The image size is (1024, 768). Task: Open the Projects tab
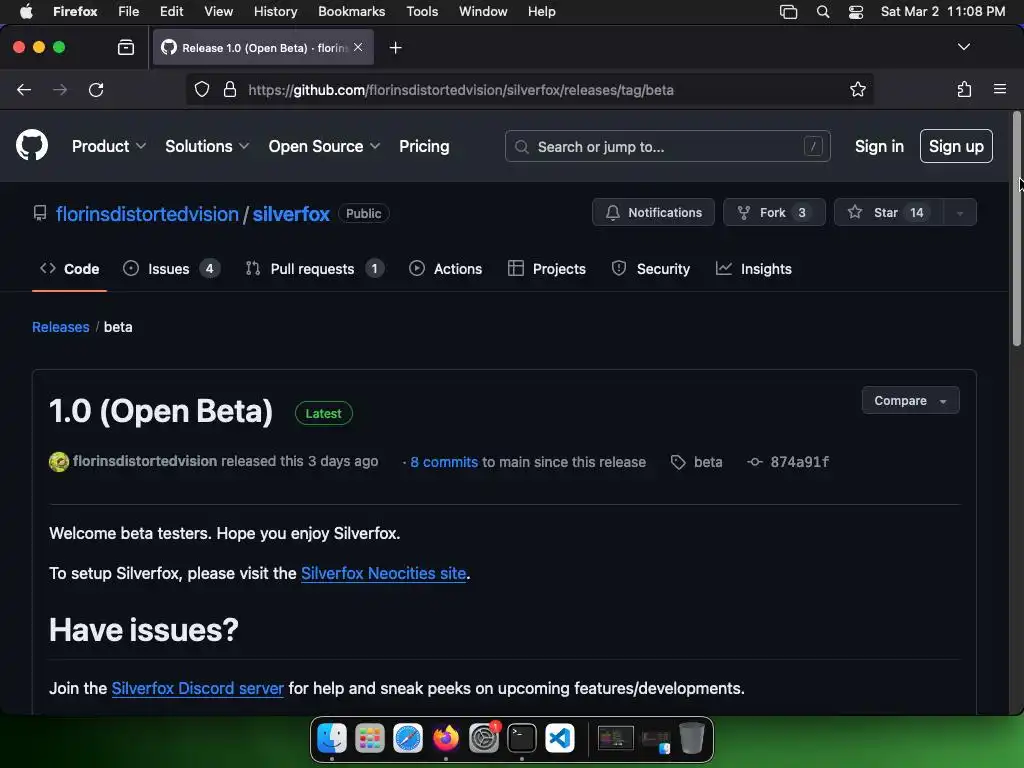point(547,269)
